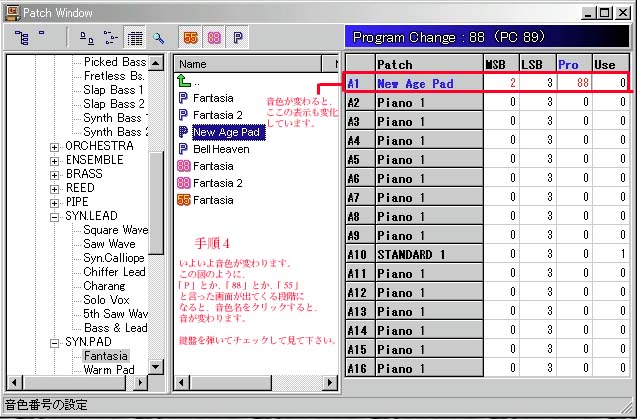Expand the ORCHESTRA tree node
Image resolution: width=637 pixels, height=419 pixels.
pyautogui.click(x=55, y=147)
